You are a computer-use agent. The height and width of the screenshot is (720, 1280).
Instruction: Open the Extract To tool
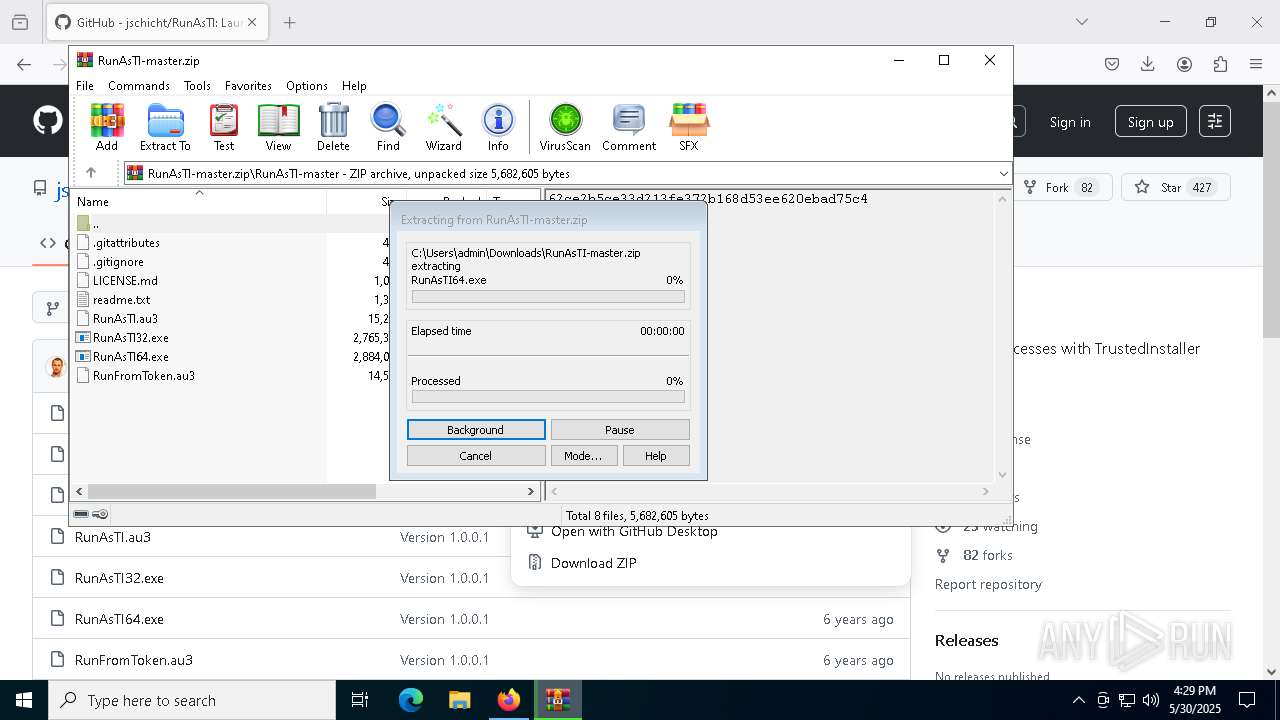(x=165, y=127)
